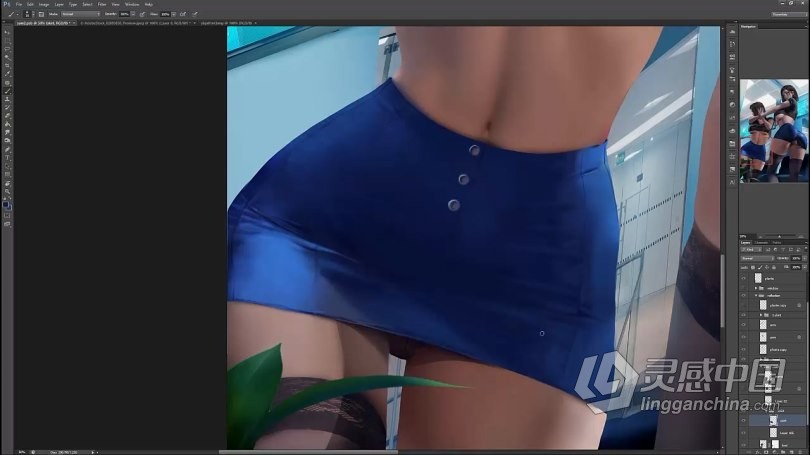Select the Clone Stamp tool

tap(7, 99)
